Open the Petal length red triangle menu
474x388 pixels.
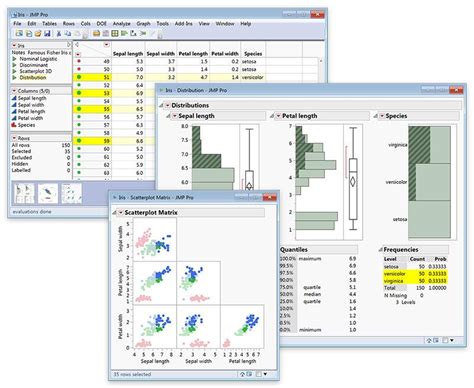click(278, 116)
